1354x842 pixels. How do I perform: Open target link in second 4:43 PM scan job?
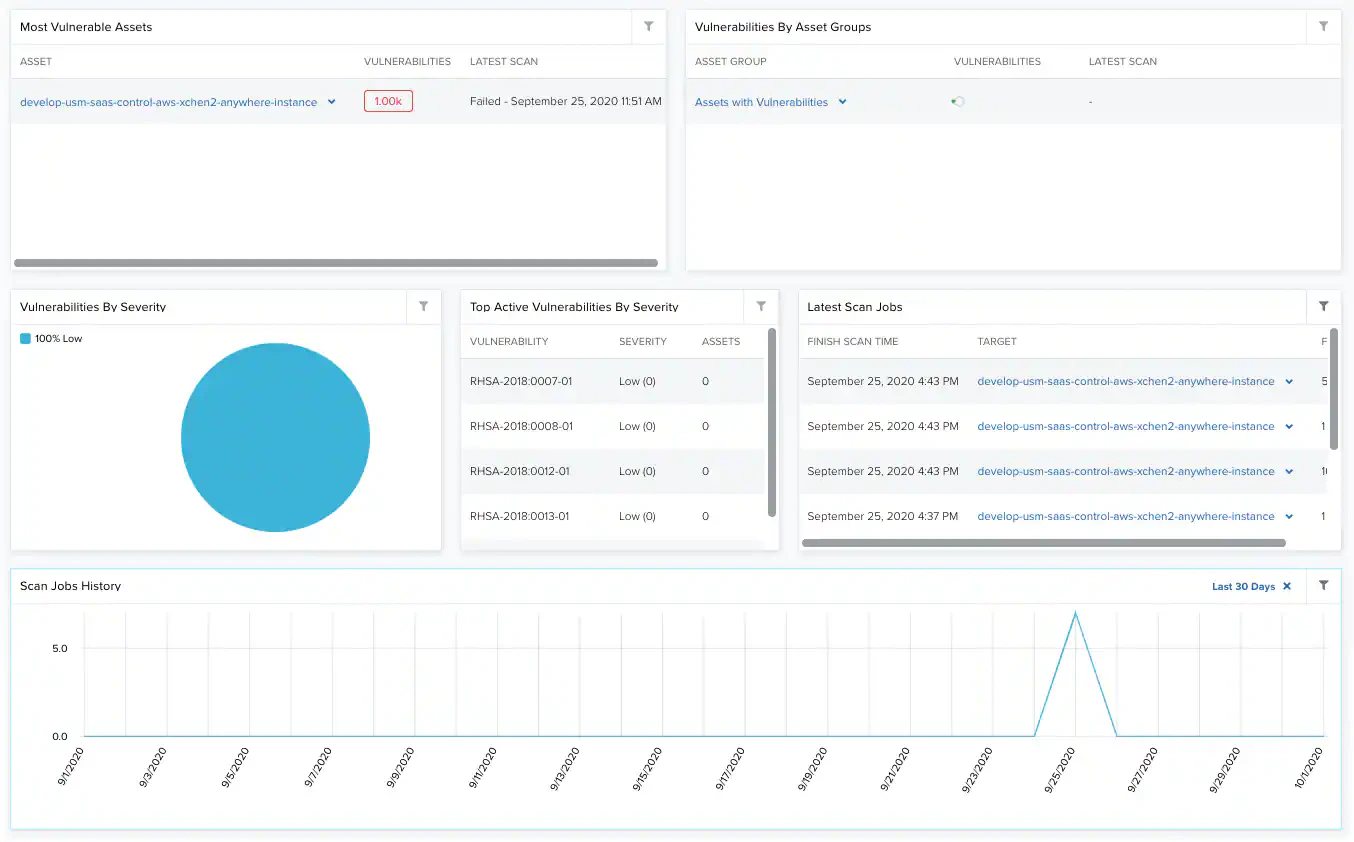[1125, 426]
